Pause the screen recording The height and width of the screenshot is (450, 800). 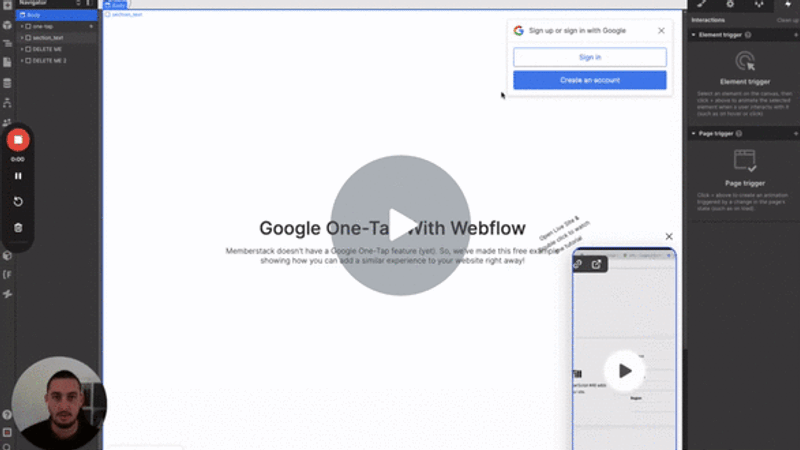tap(18, 176)
